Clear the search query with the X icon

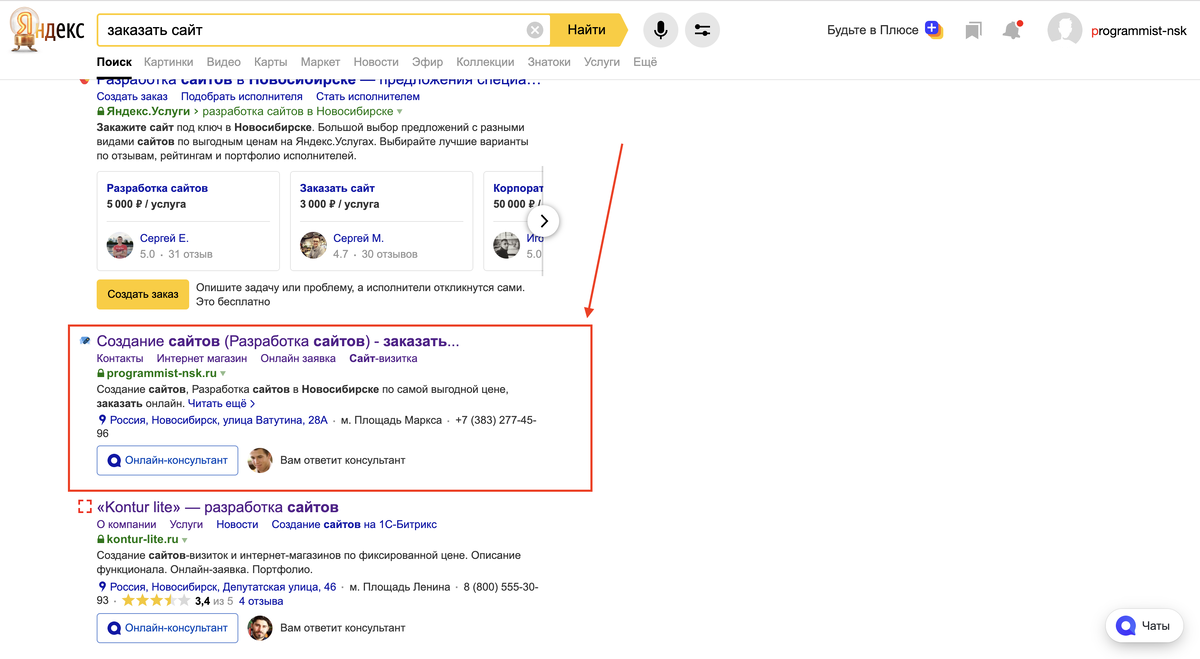click(535, 30)
